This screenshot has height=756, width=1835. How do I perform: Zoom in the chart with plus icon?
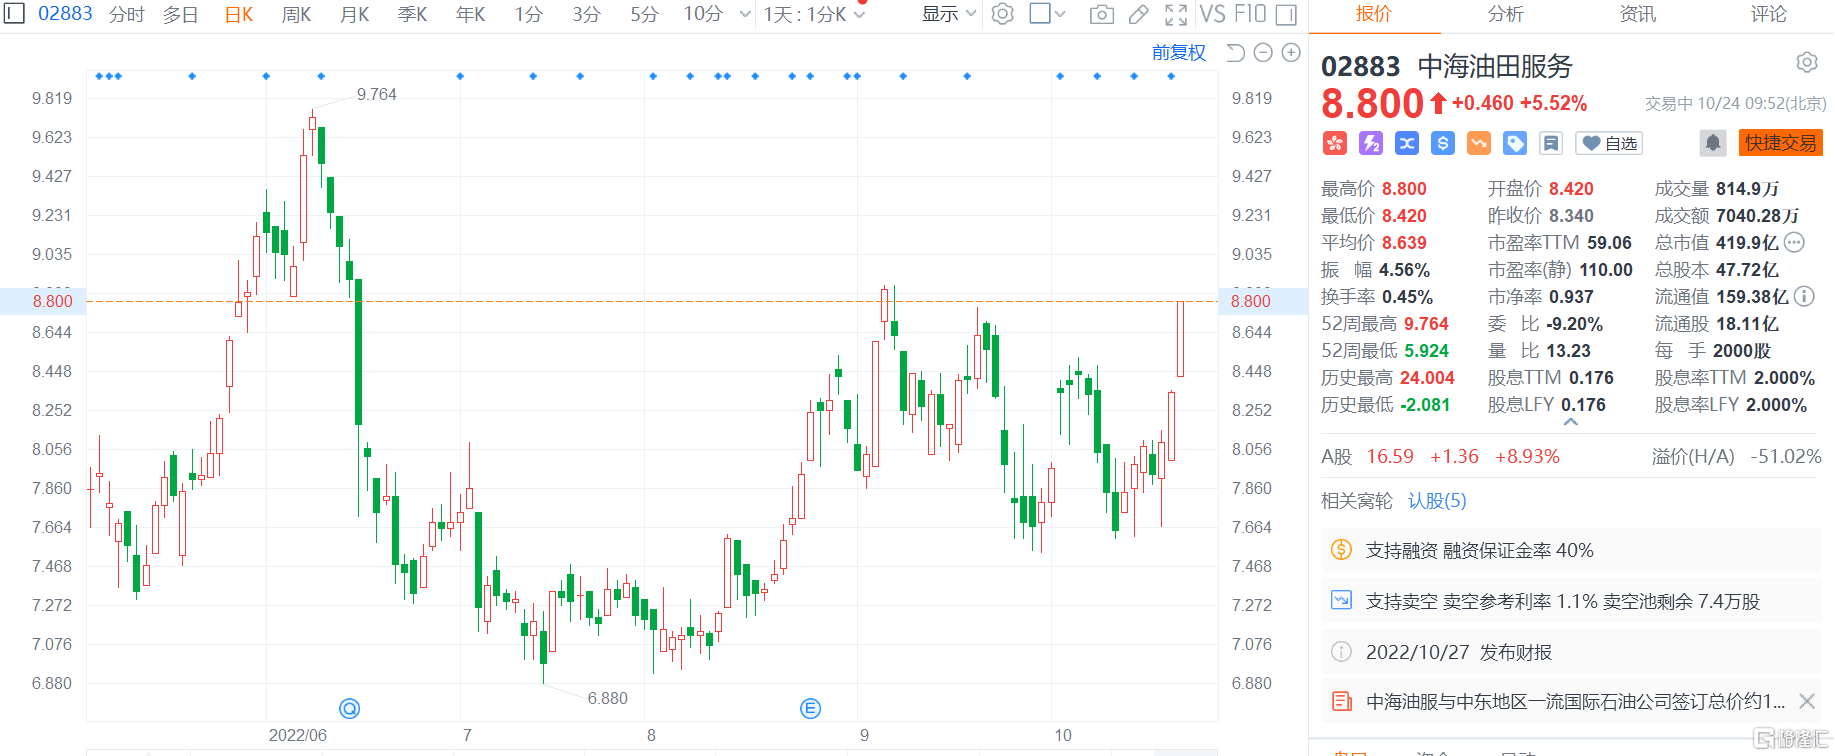[x=1291, y=53]
